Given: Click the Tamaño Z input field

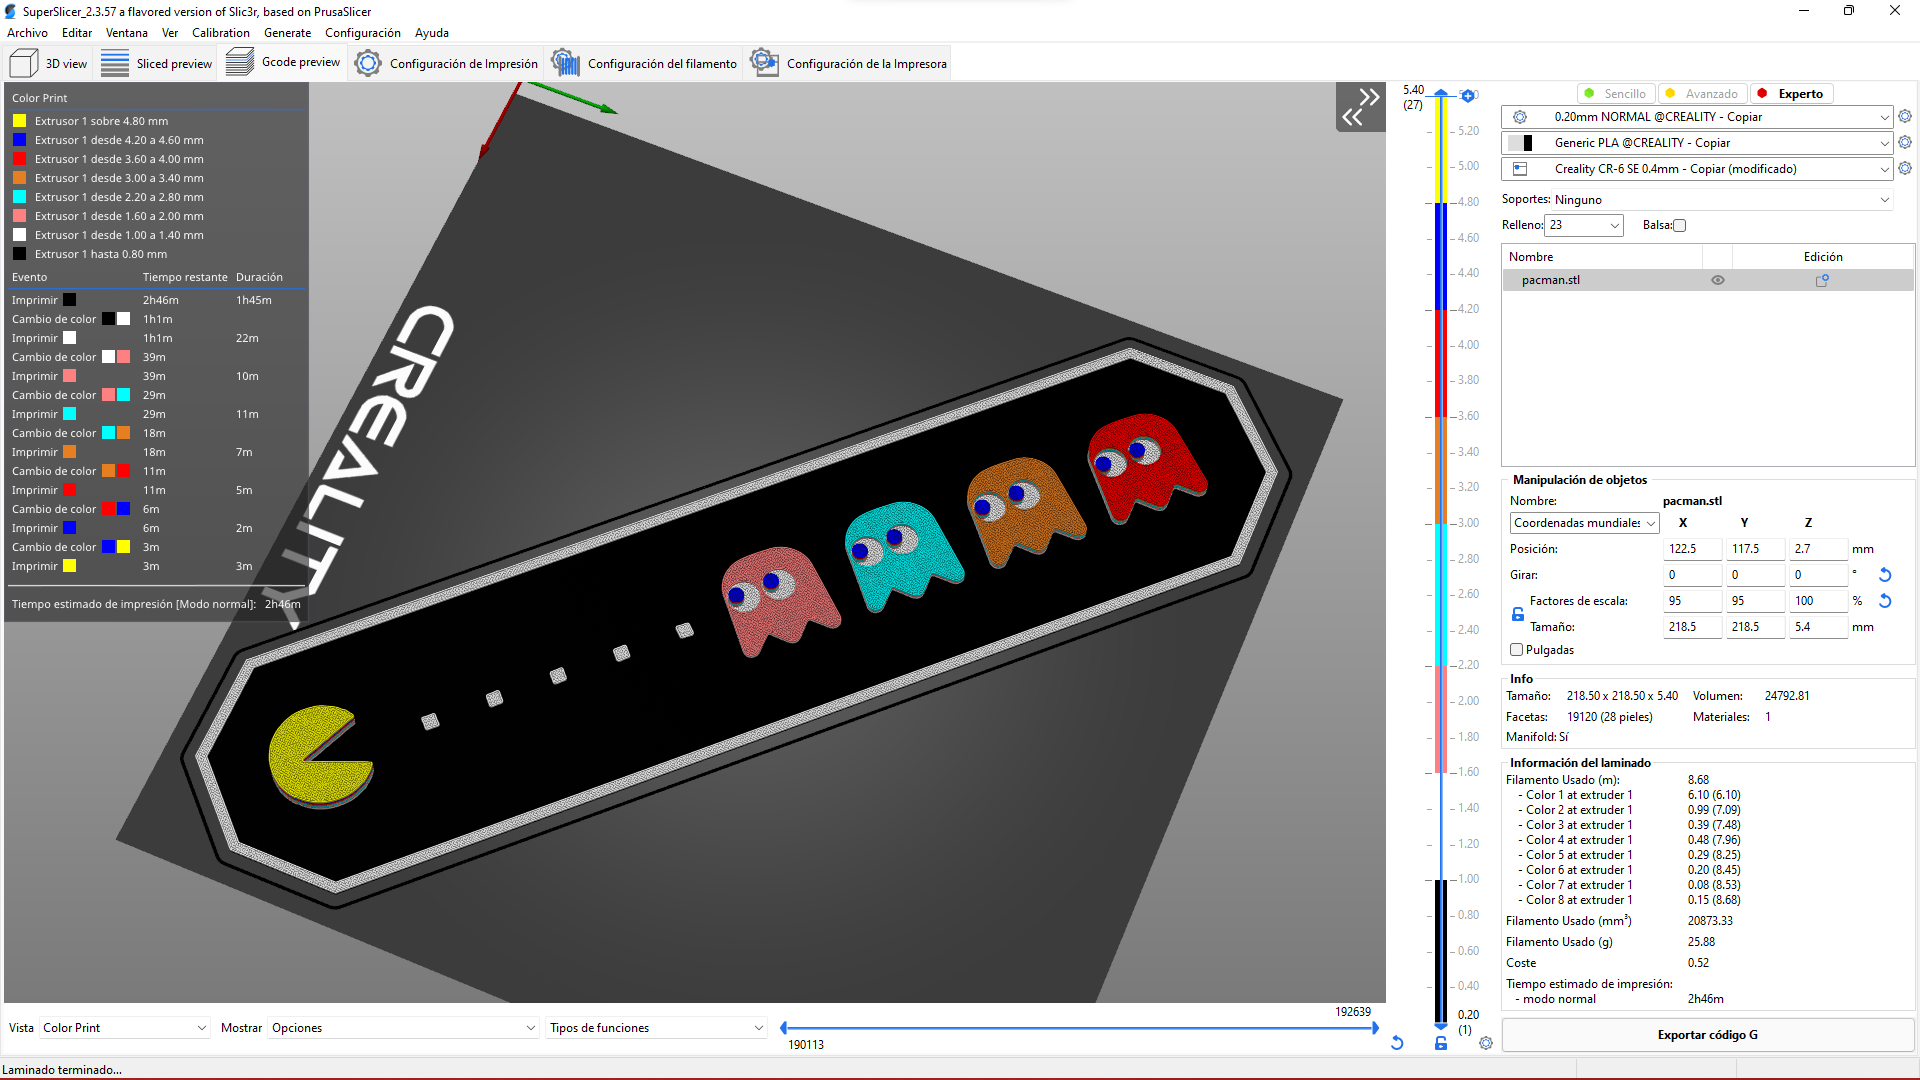Looking at the screenshot, I should coord(1817,627).
